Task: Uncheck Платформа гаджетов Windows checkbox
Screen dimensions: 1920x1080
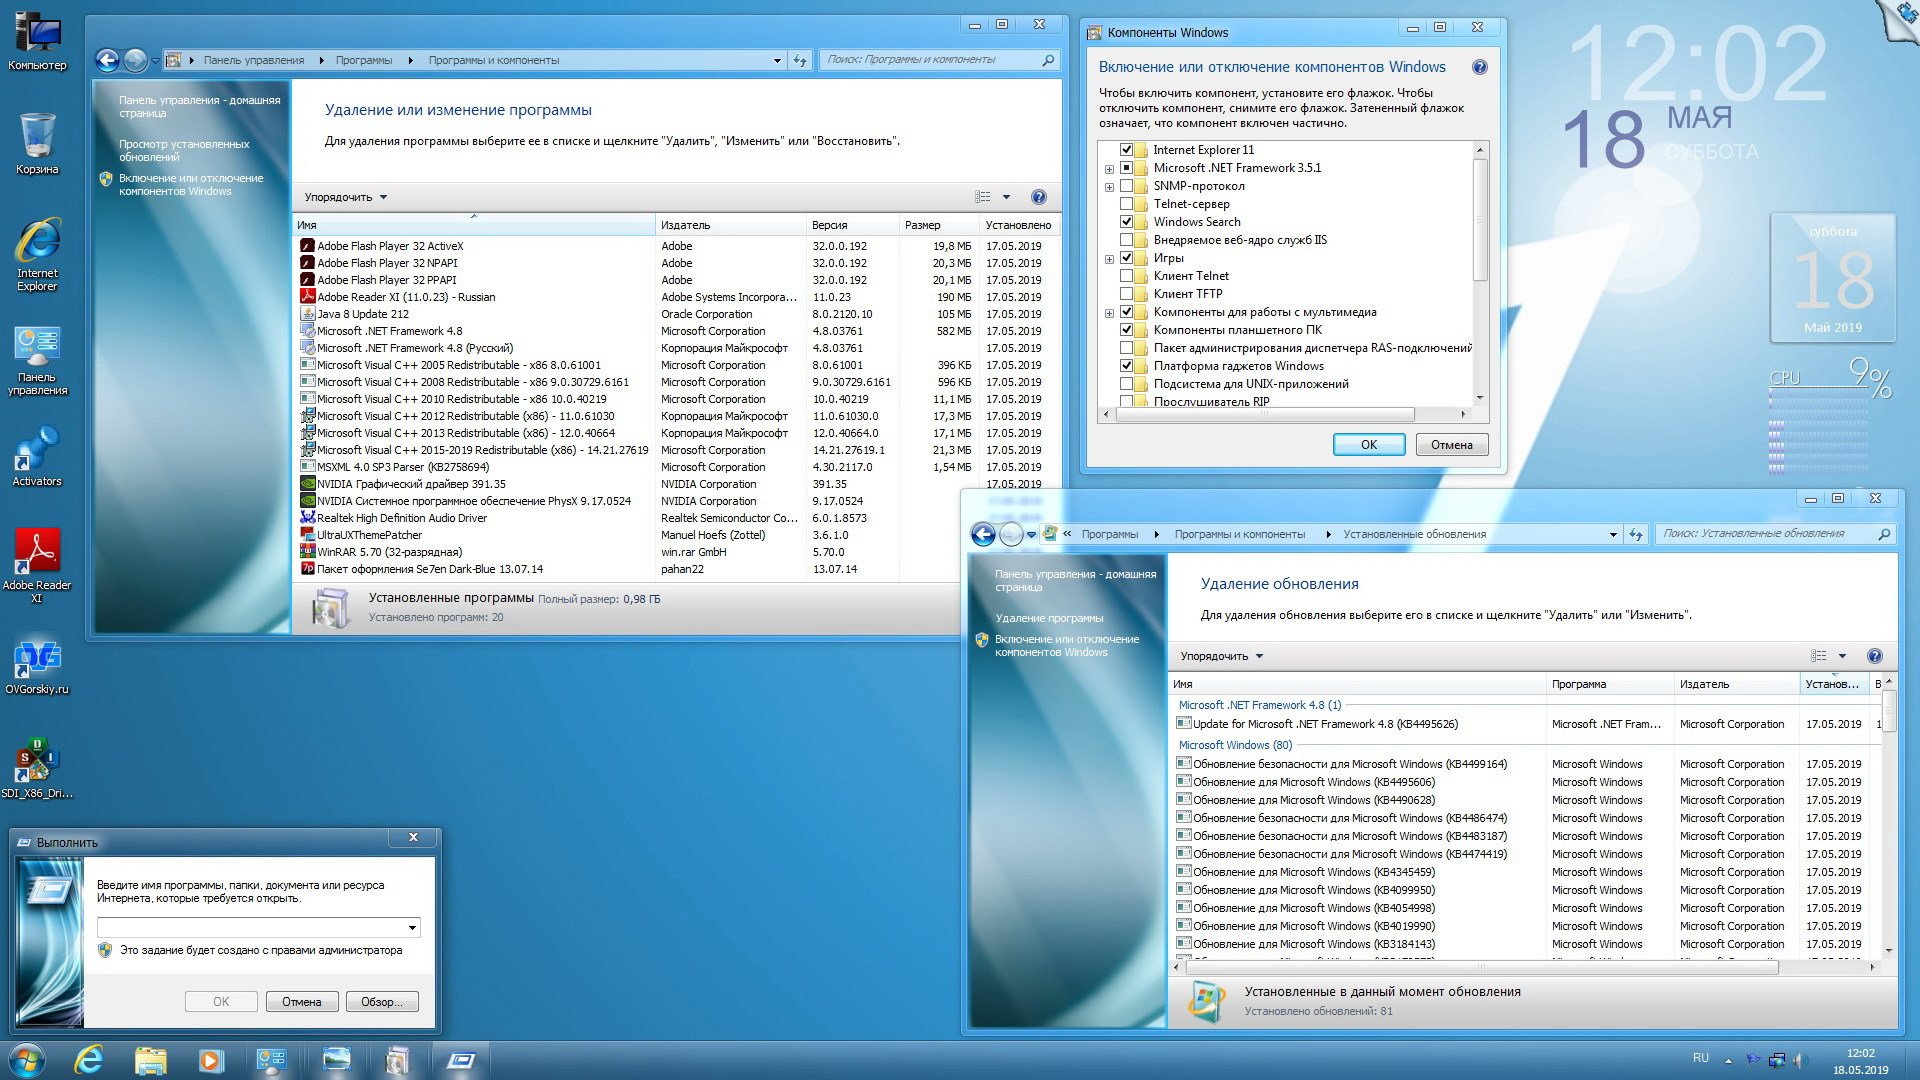Action: pos(1127,366)
